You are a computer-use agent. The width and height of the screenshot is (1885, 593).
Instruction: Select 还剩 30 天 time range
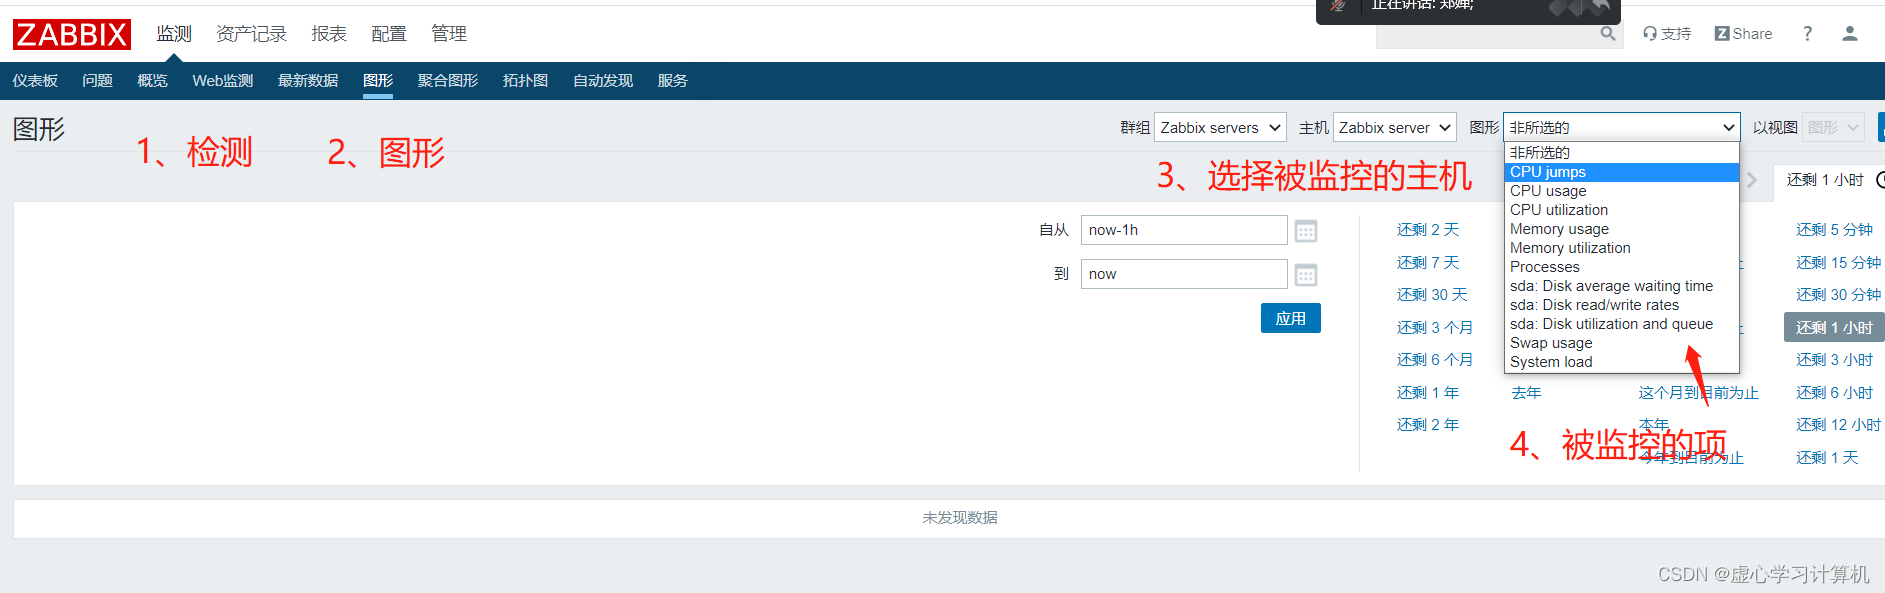pyautogui.click(x=1432, y=295)
